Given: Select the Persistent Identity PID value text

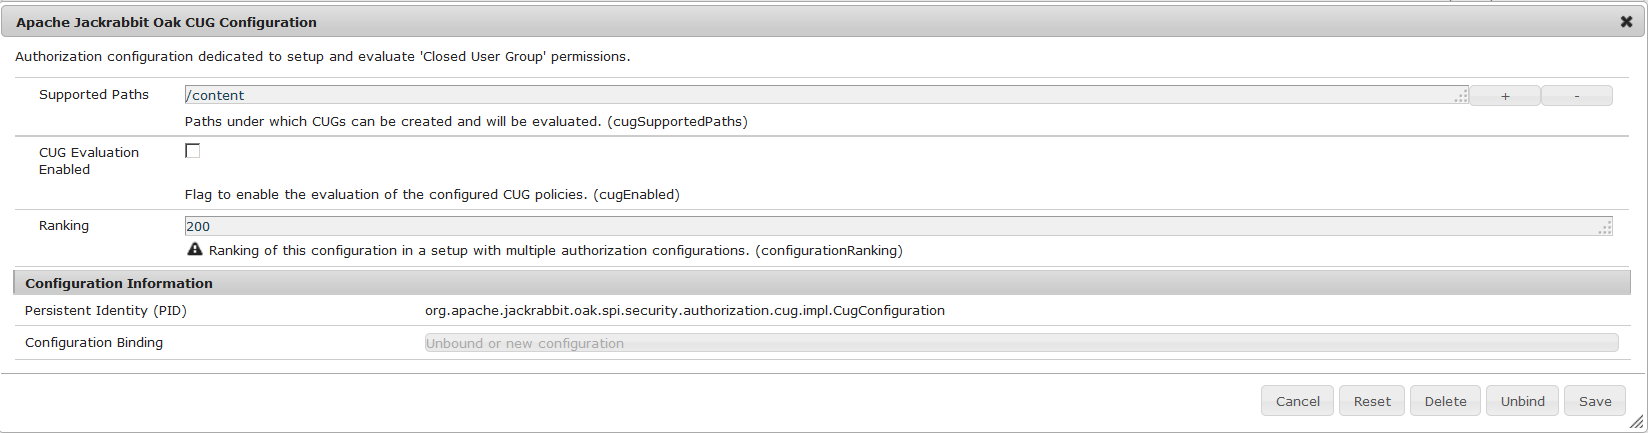Looking at the screenshot, I should pos(685,311).
